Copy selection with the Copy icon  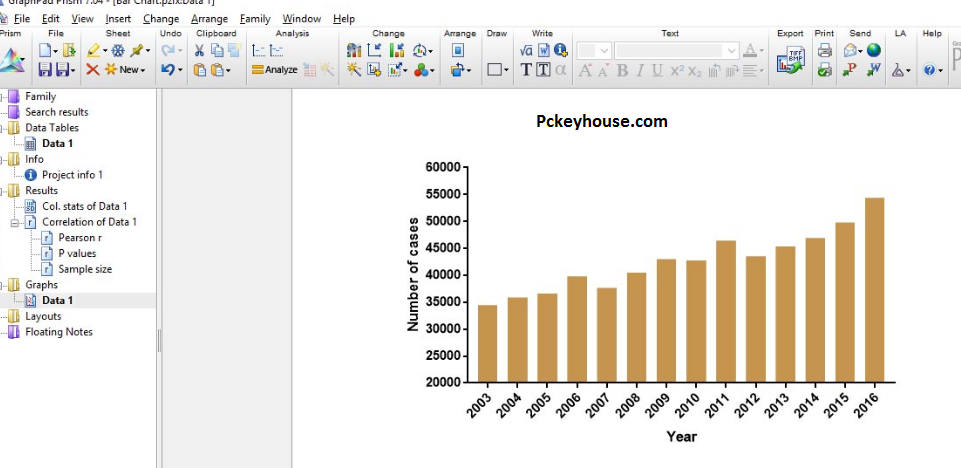(217, 51)
